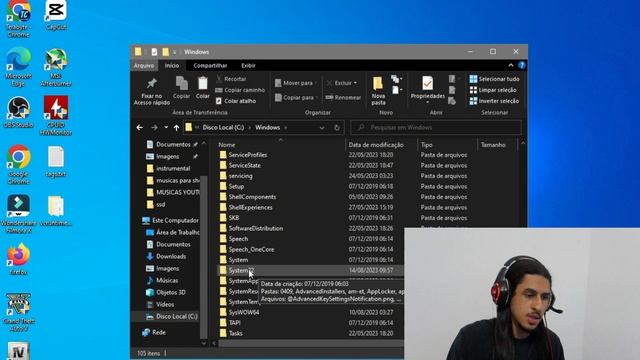Screen dimensions: 640x360
Task: Open the Arquivo ribbon tab
Action: point(144,65)
